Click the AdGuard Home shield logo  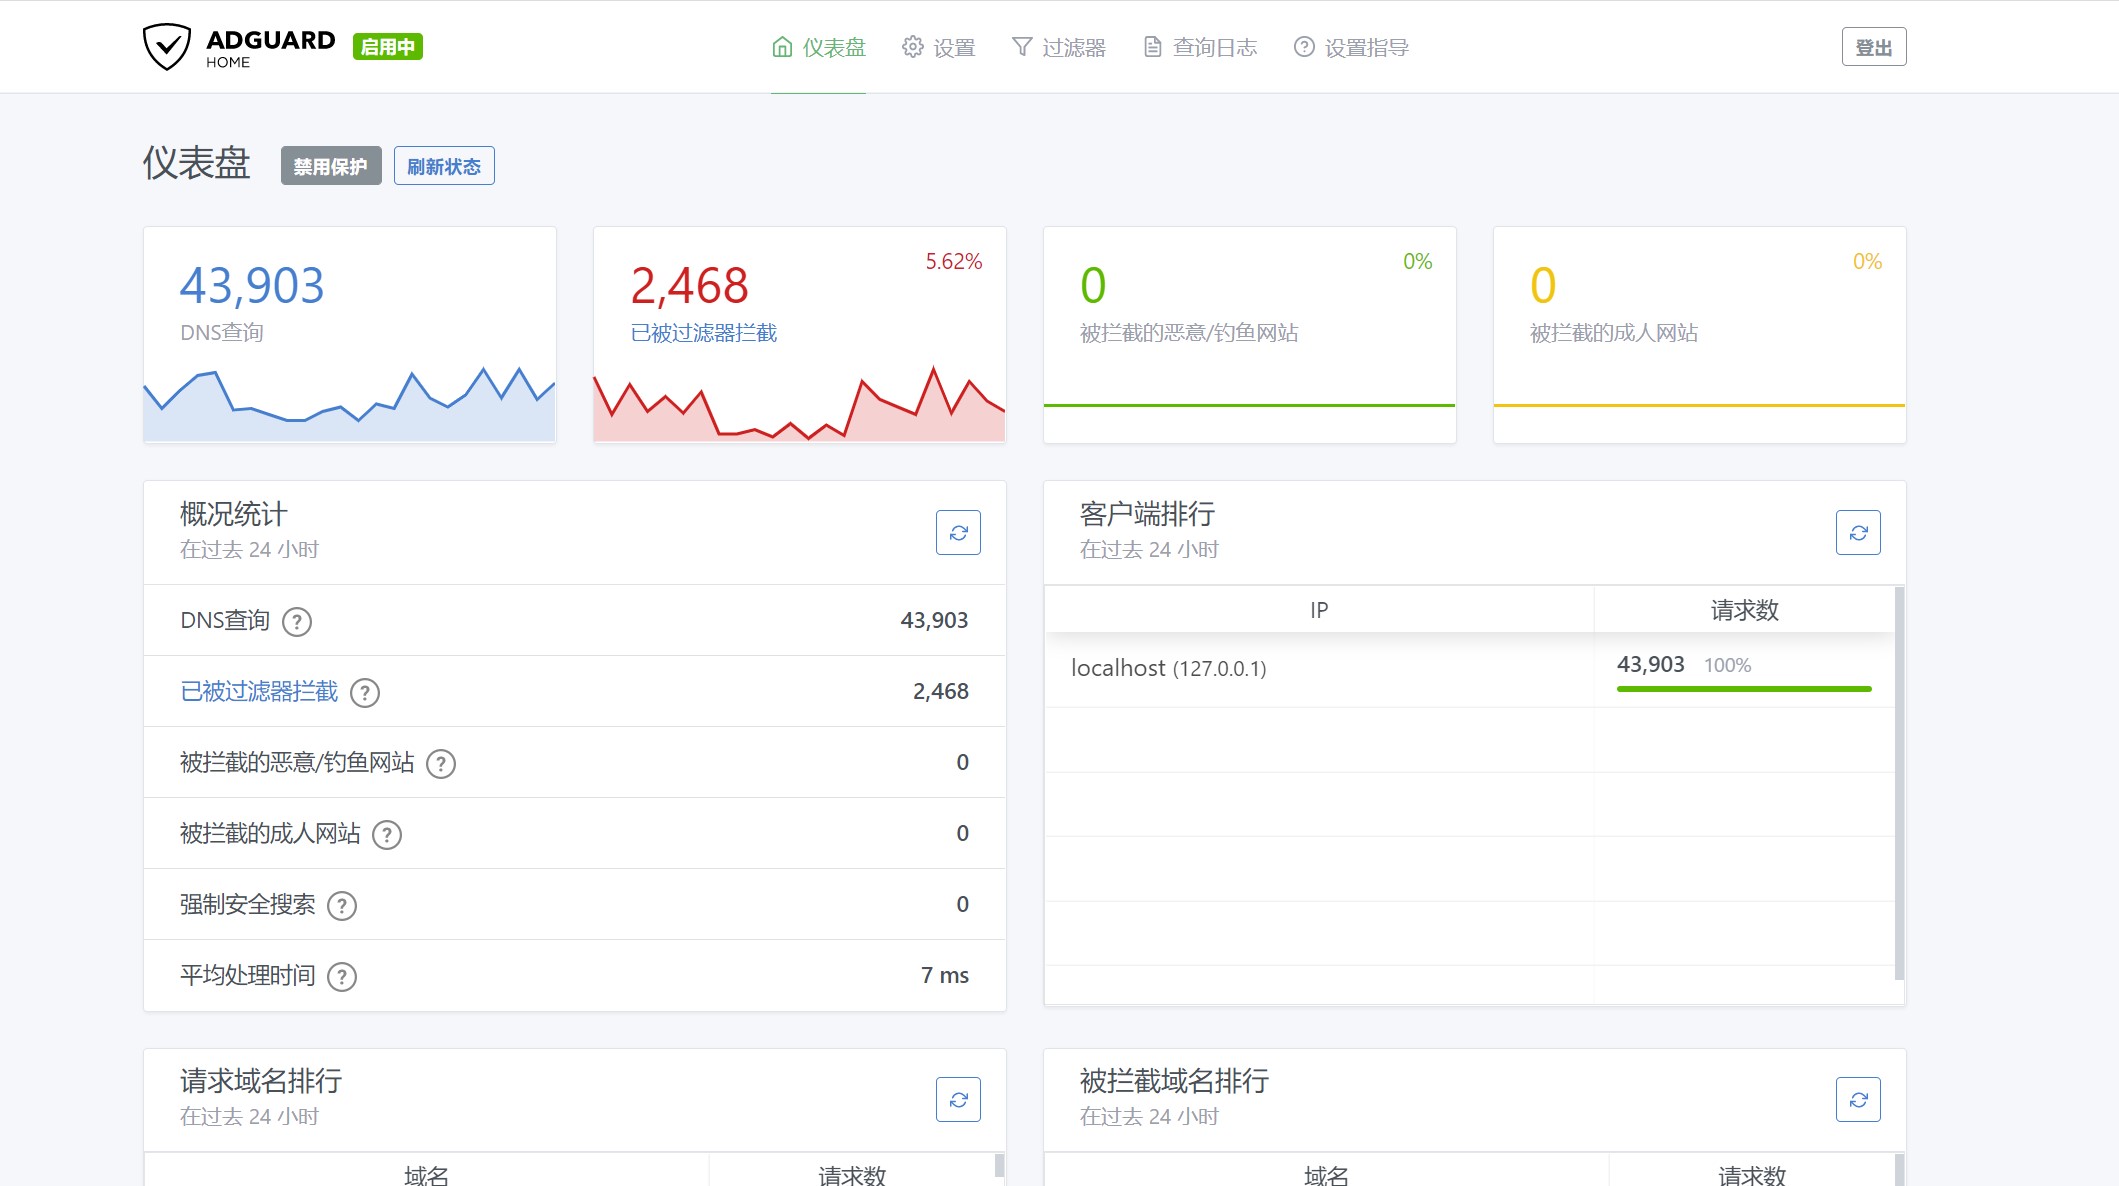pos(166,46)
